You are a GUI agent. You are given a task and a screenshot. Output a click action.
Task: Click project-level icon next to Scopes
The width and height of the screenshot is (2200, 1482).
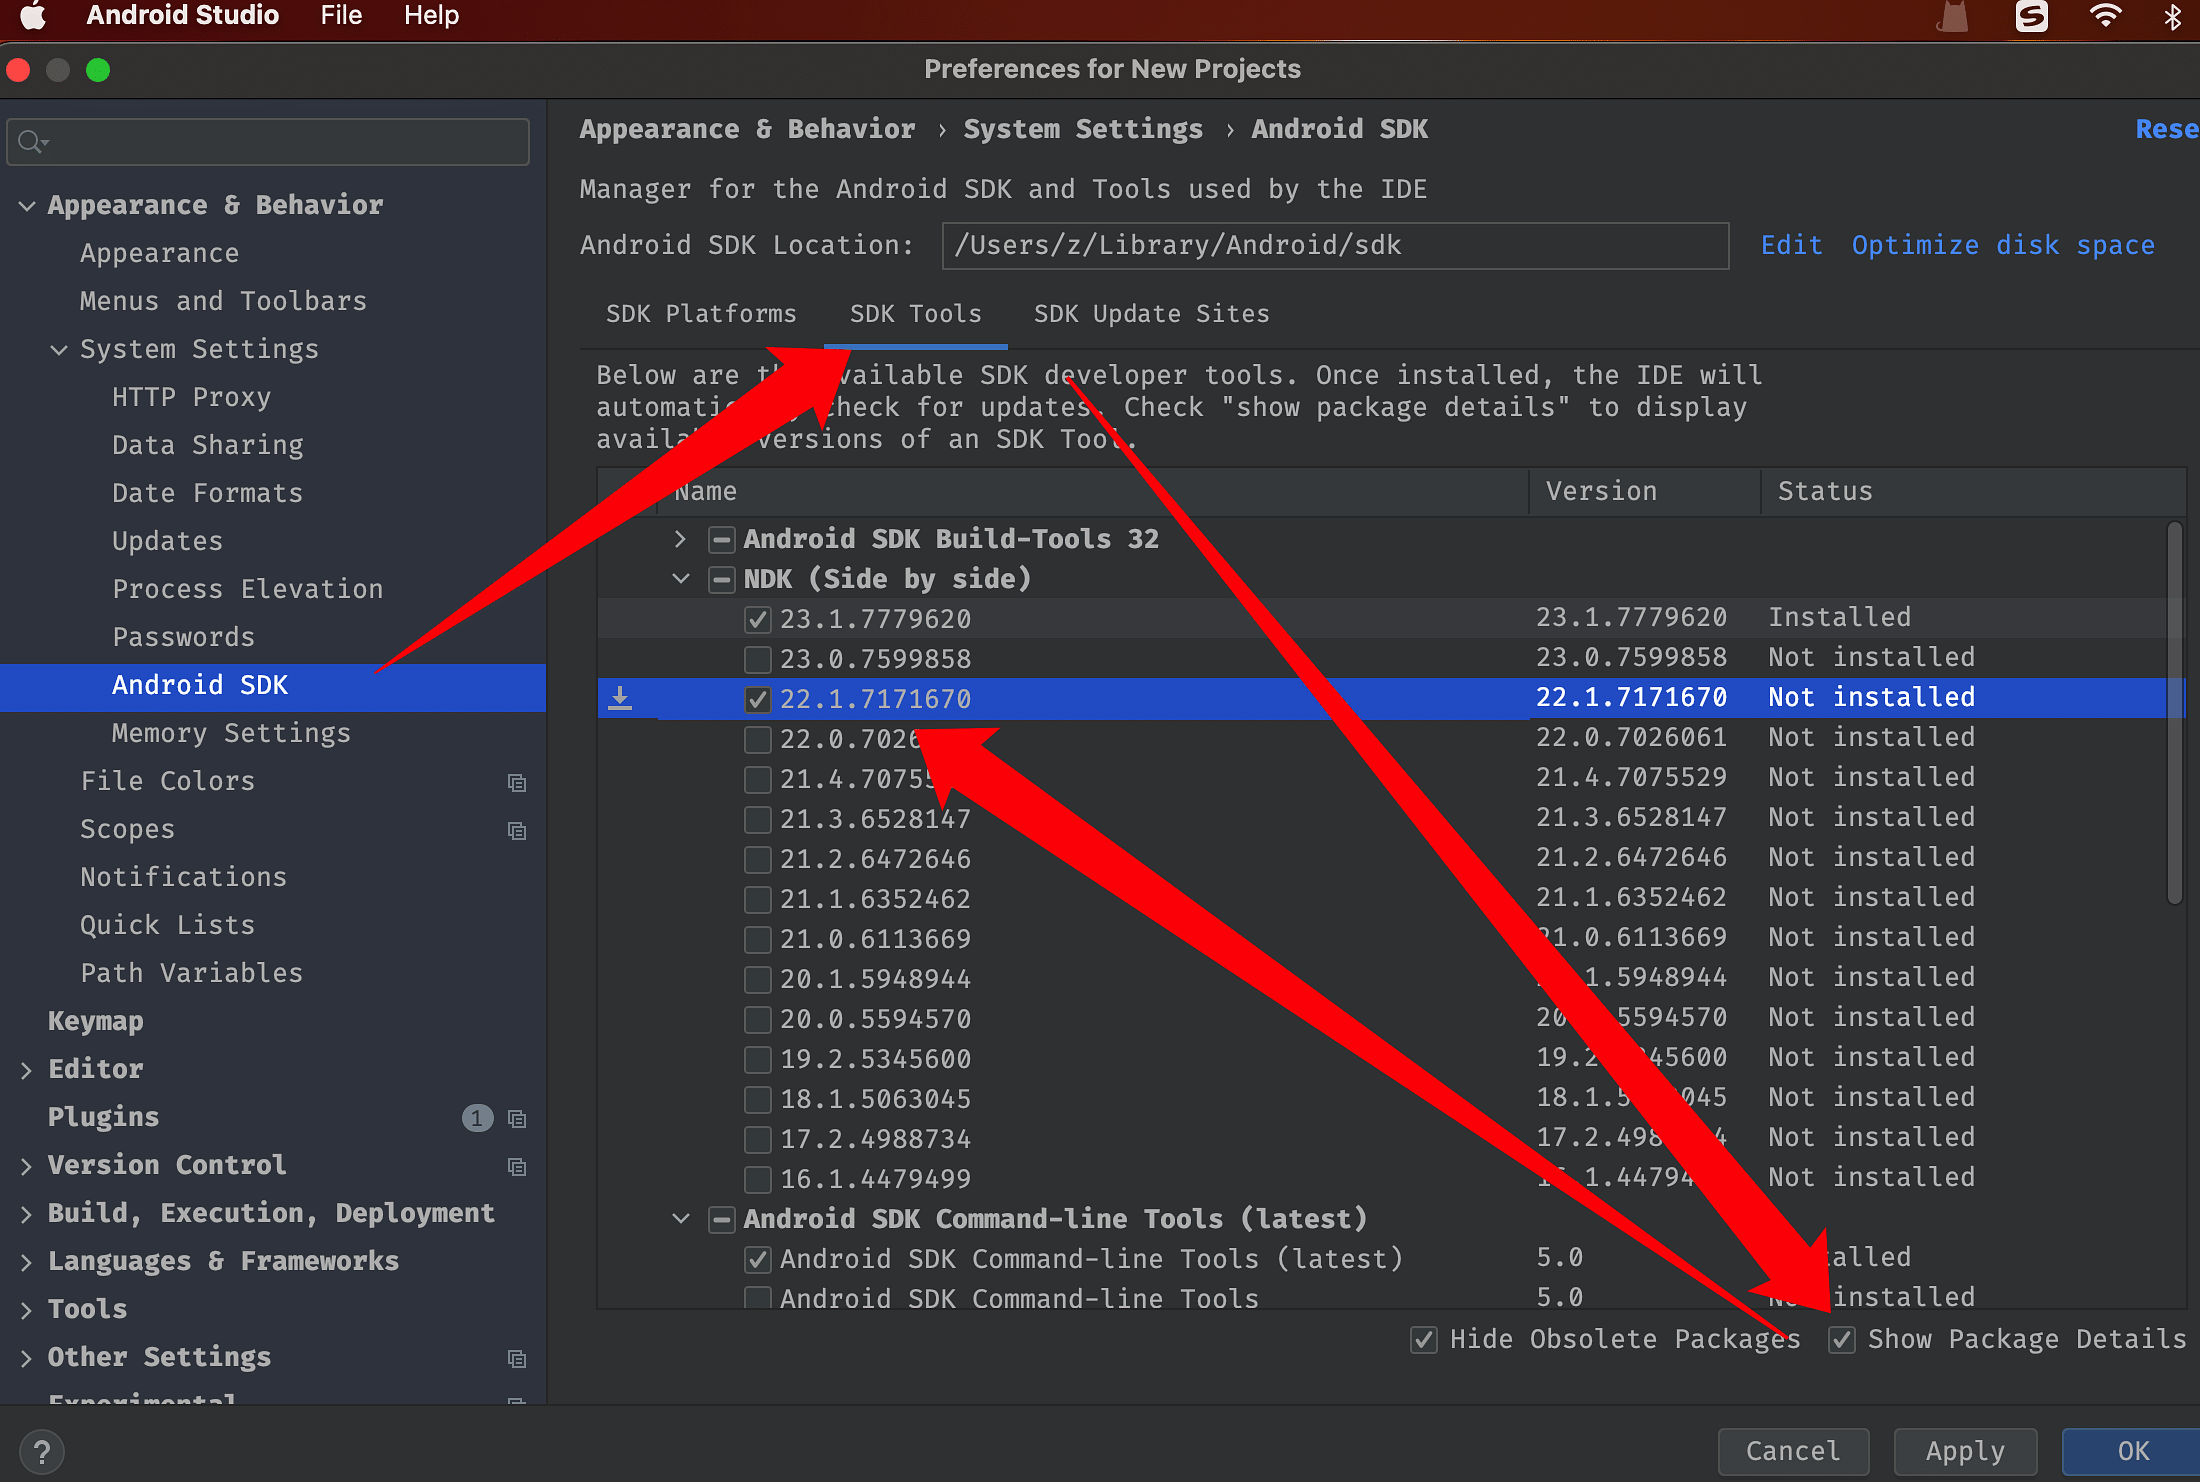coord(517,830)
